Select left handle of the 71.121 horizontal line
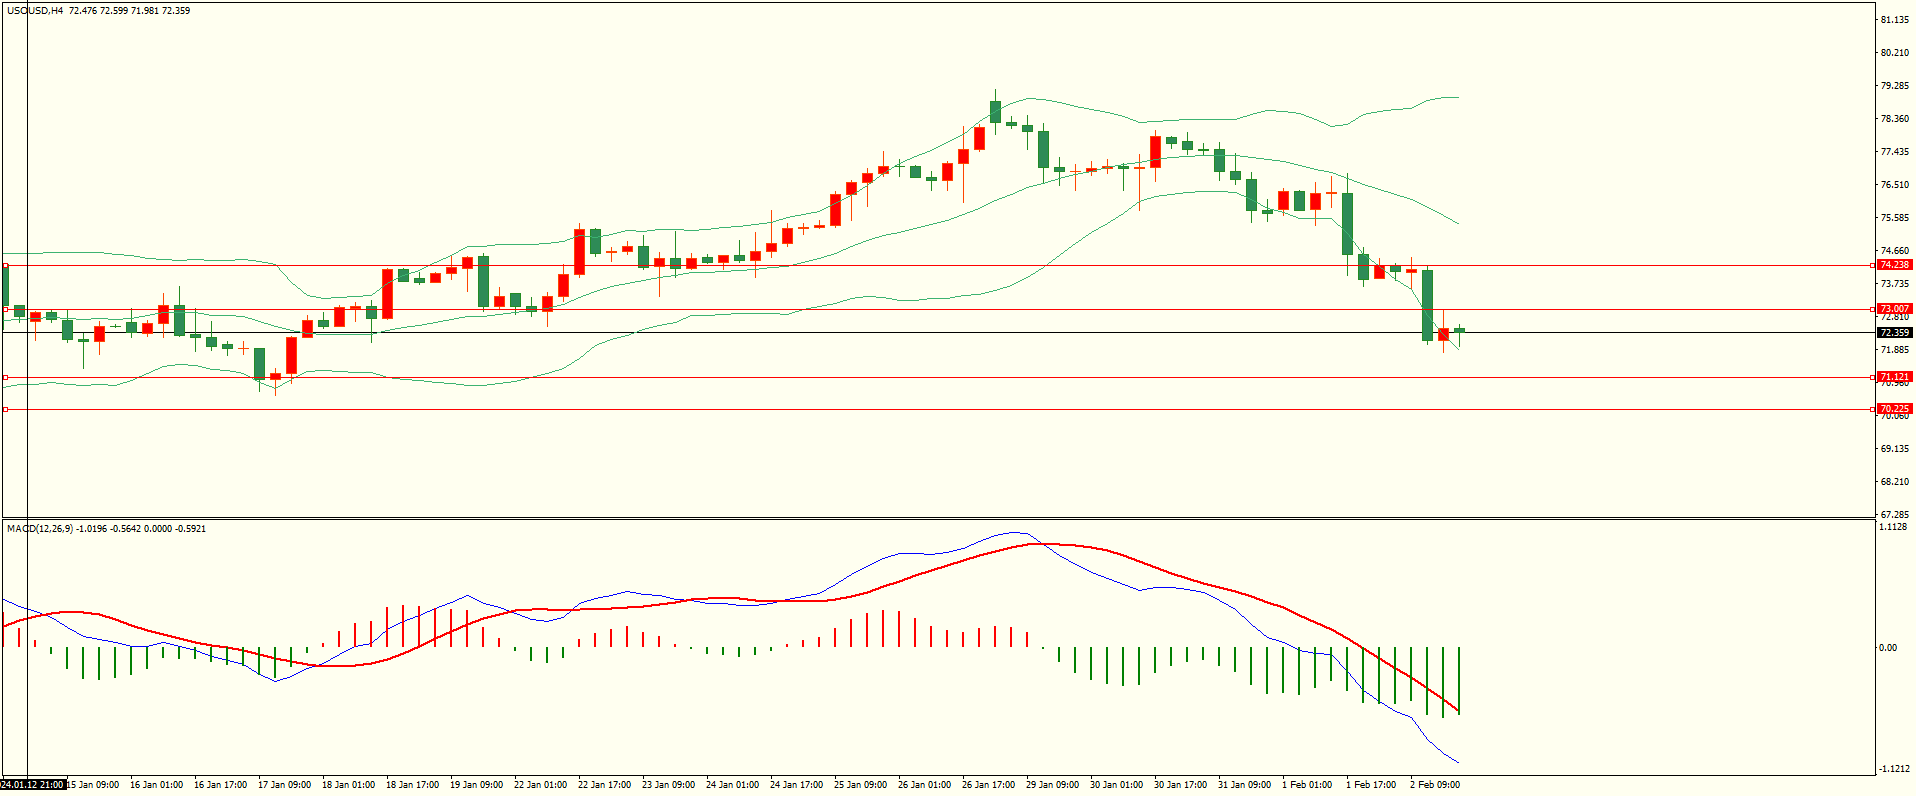1916x796 pixels. click(6, 377)
